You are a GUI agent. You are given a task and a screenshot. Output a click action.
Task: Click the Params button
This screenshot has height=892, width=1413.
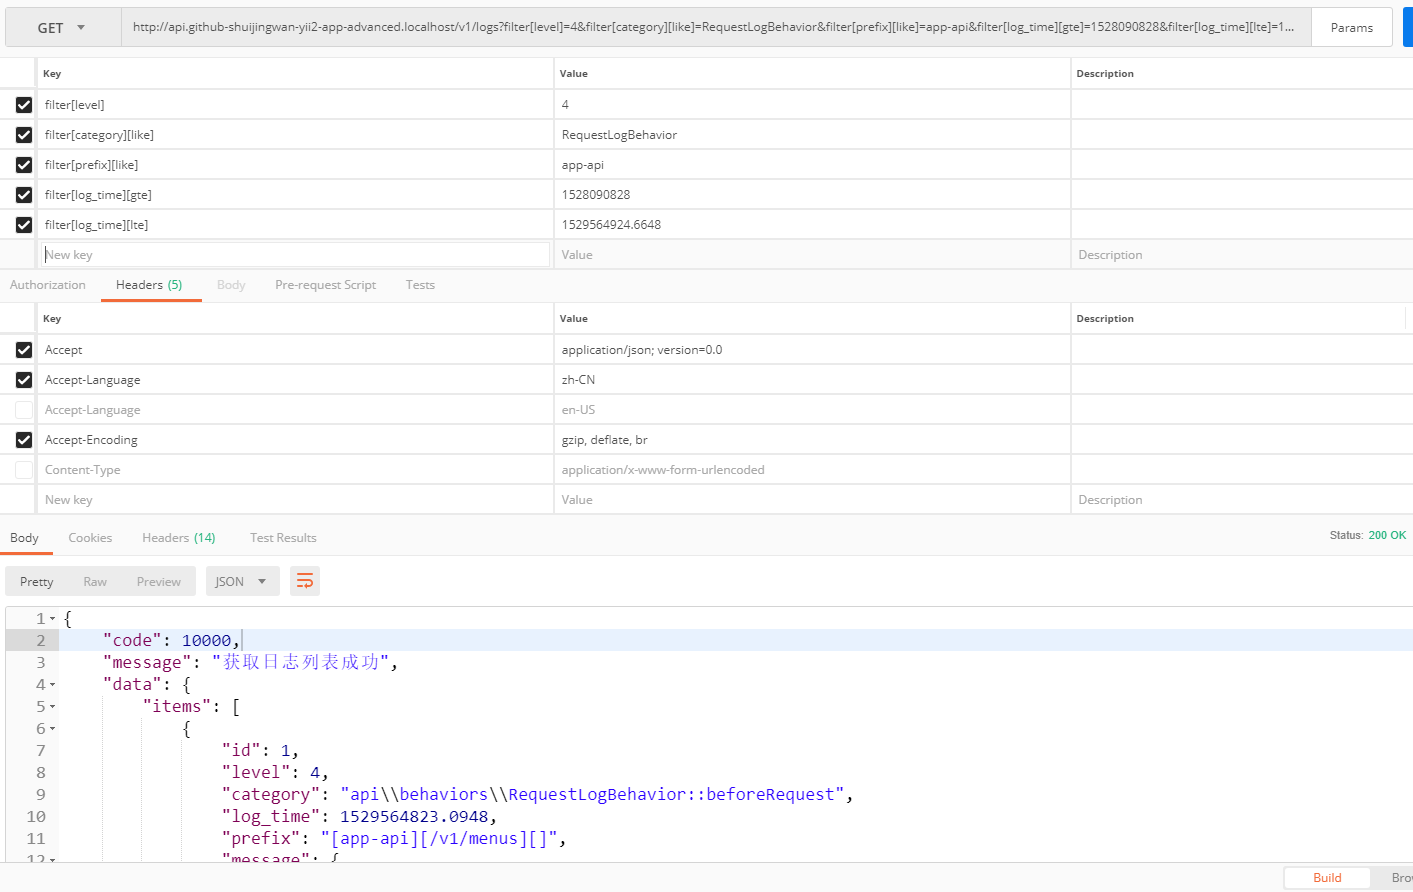[1351, 28]
